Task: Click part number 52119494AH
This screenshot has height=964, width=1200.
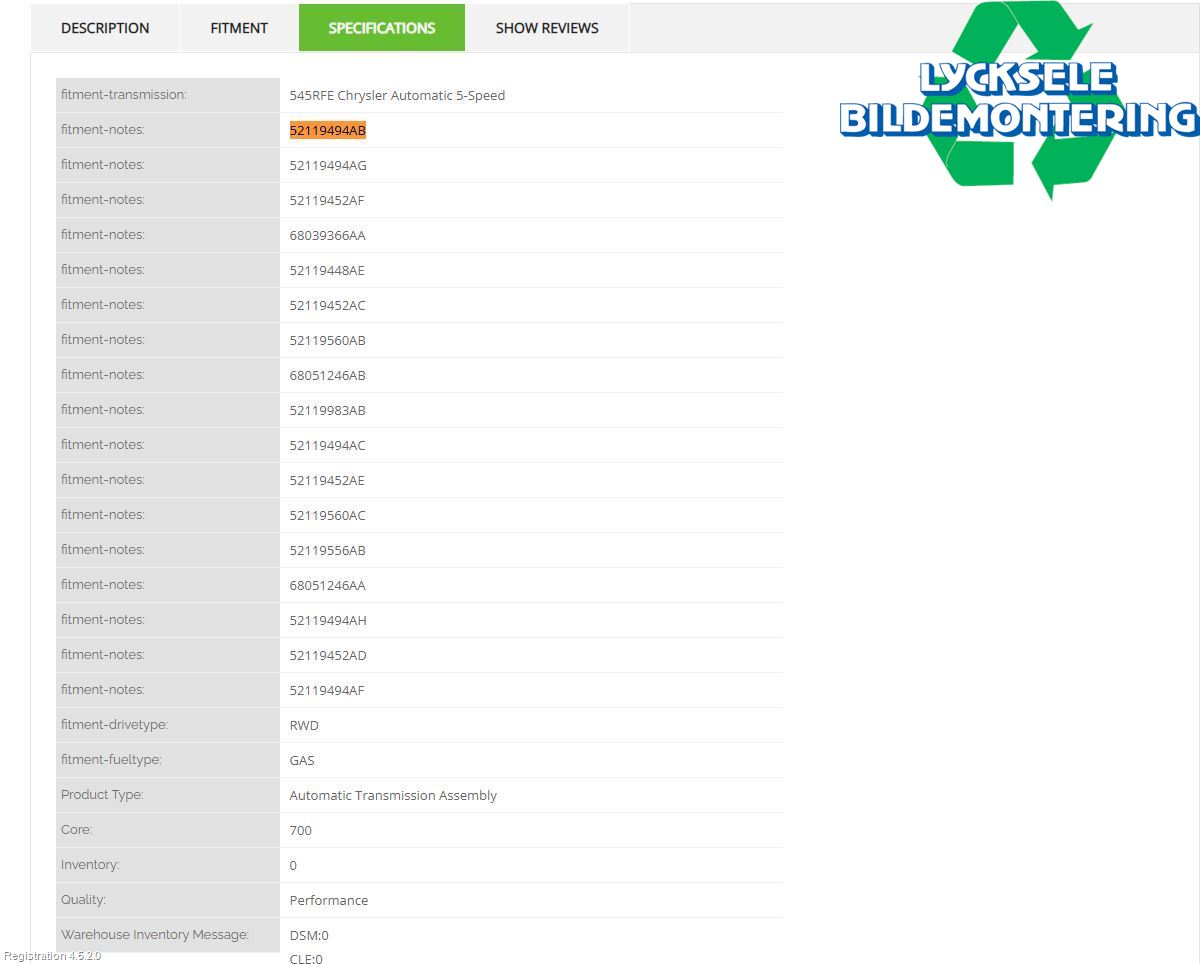Action: click(328, 620)
